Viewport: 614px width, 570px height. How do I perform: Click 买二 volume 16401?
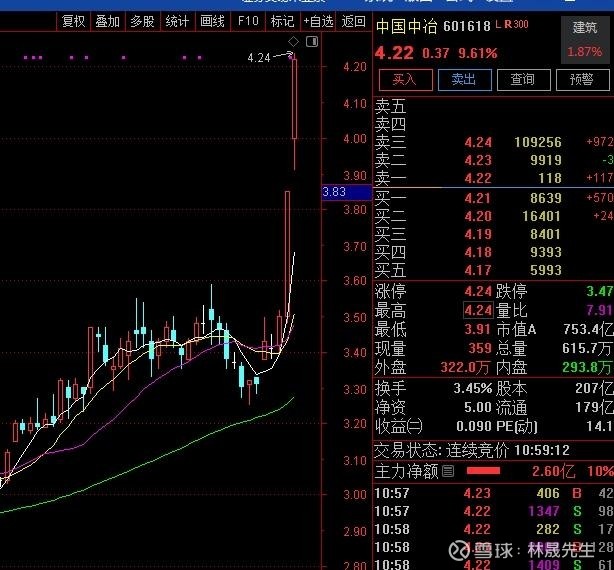point(542,216)
